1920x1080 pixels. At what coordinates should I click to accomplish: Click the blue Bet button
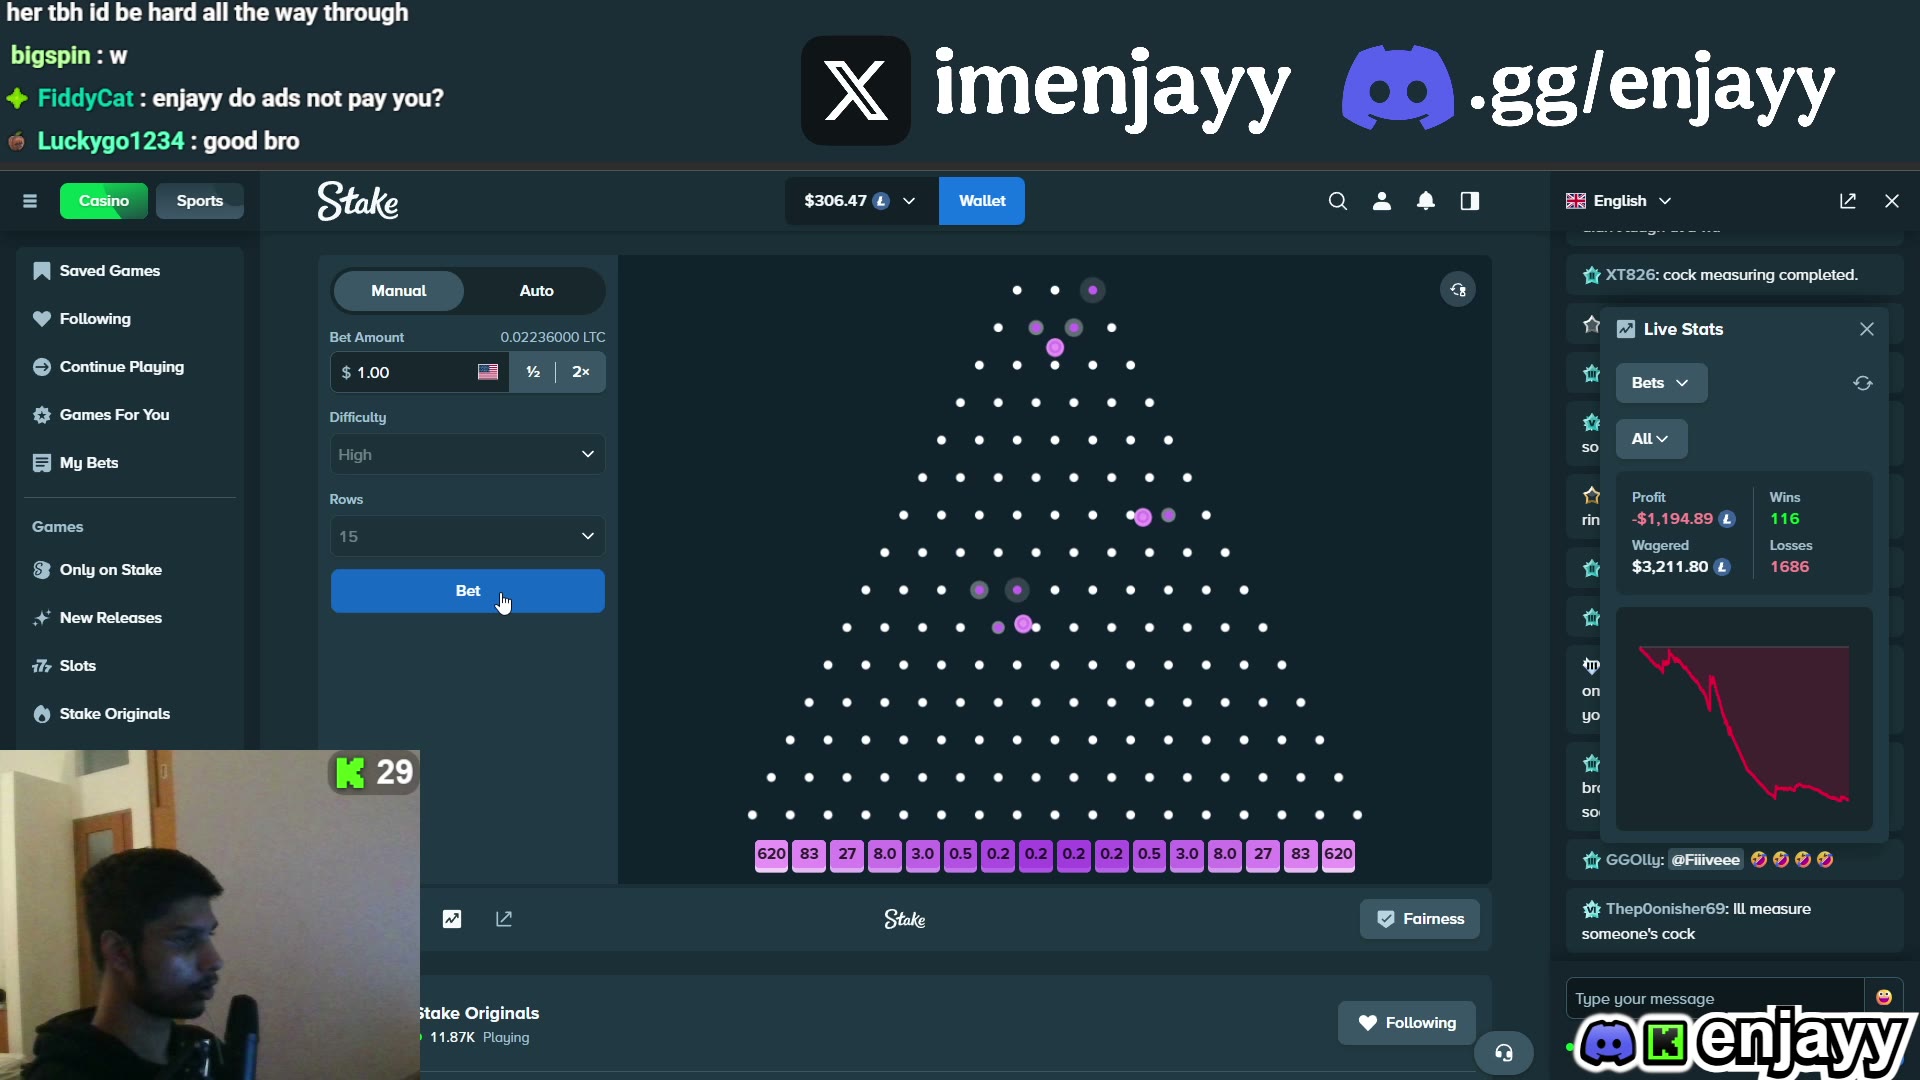click(x=467, y=591)
